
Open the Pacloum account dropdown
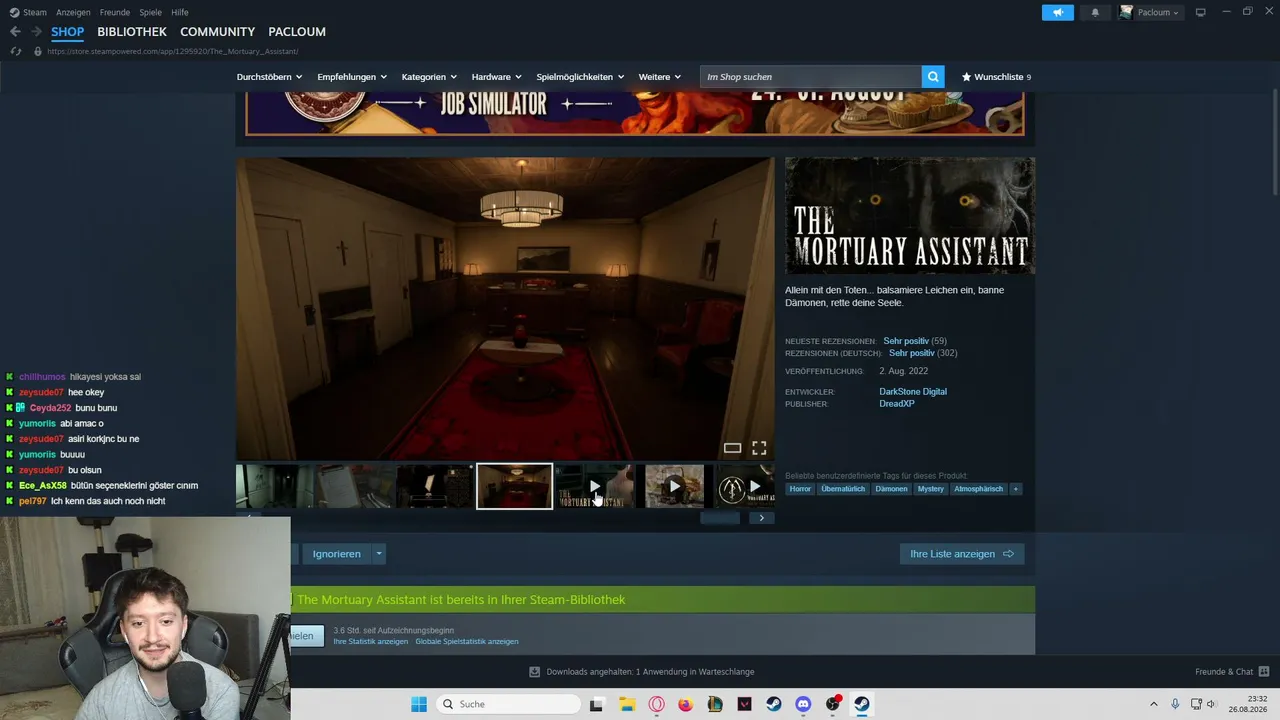pos(1150,12)
